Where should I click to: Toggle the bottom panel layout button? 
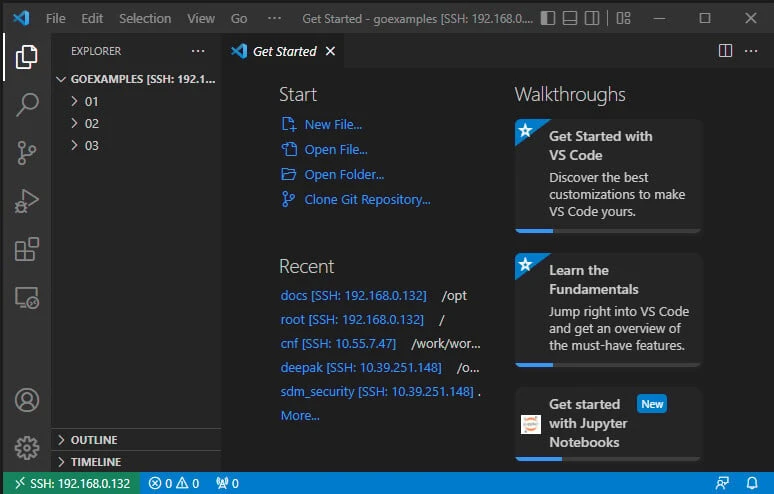570,18
